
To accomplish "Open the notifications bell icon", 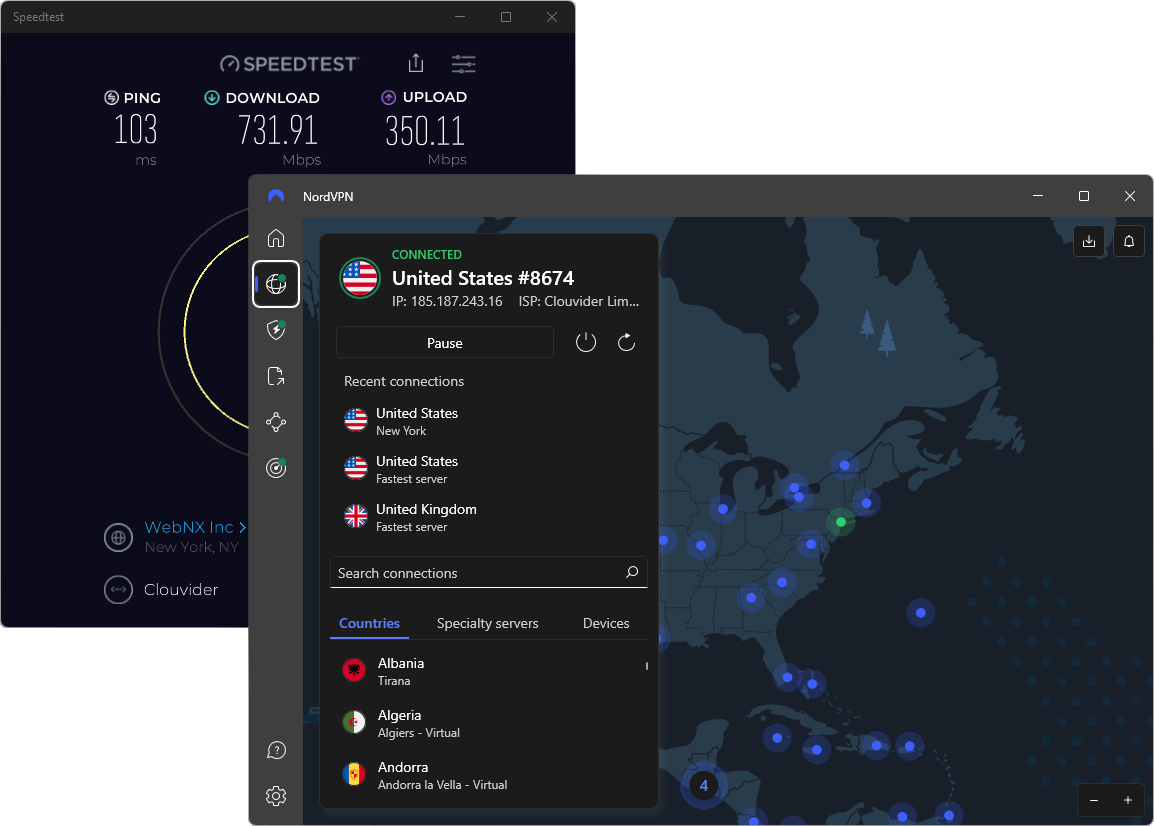I will point(1129,241).
